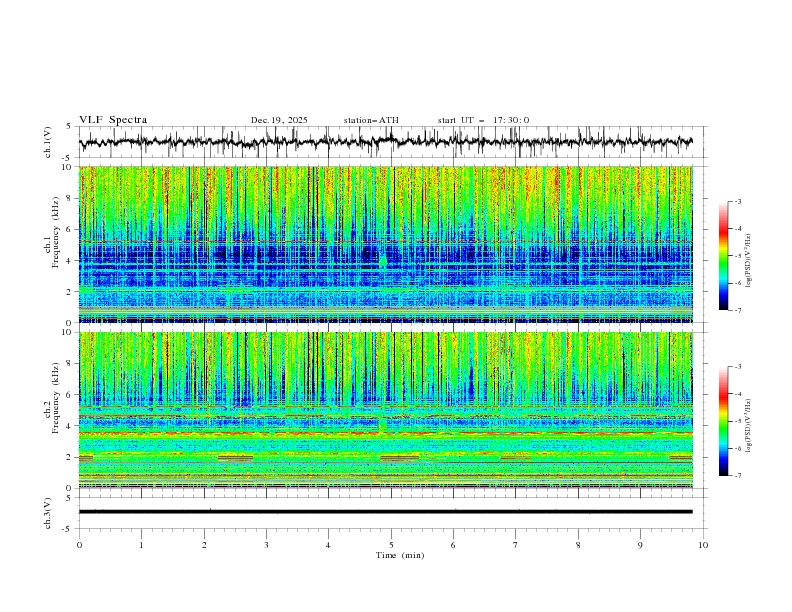Click the 'start UT = 17:30:0' text
The width and height of the screenshot is (792, 612).
point(483,120)
